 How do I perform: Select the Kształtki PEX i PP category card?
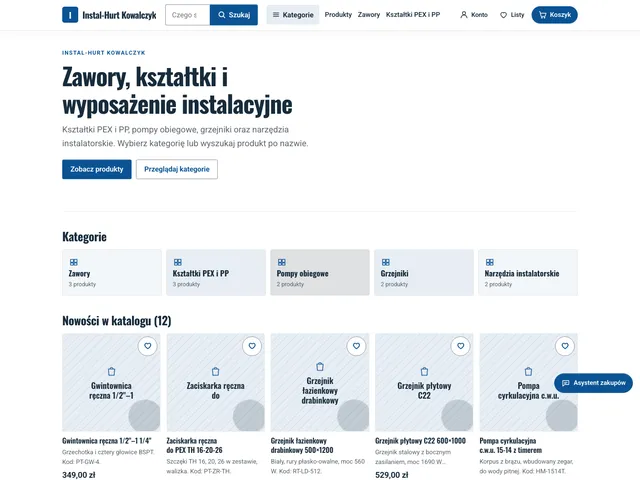tap(216, 272)
